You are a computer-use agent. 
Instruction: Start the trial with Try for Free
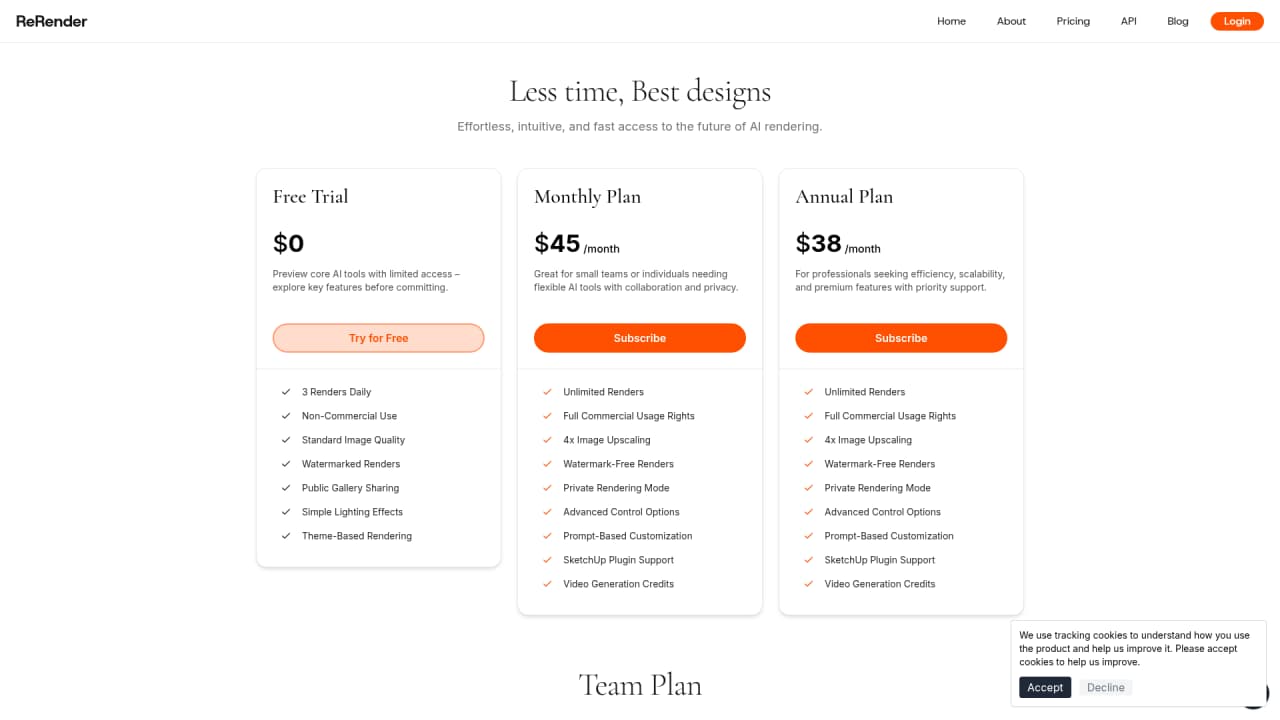[x=378, y=338]
